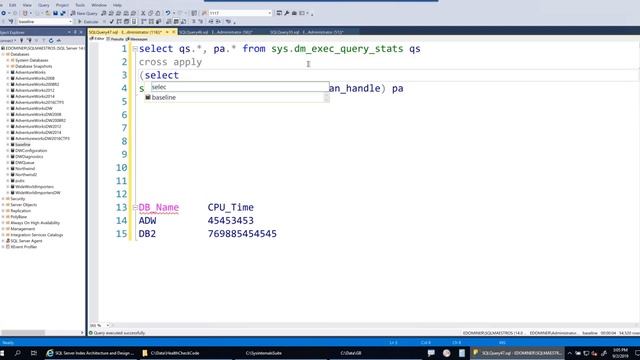
Task: Open the Window menu
Action: [x=99, y=5]
